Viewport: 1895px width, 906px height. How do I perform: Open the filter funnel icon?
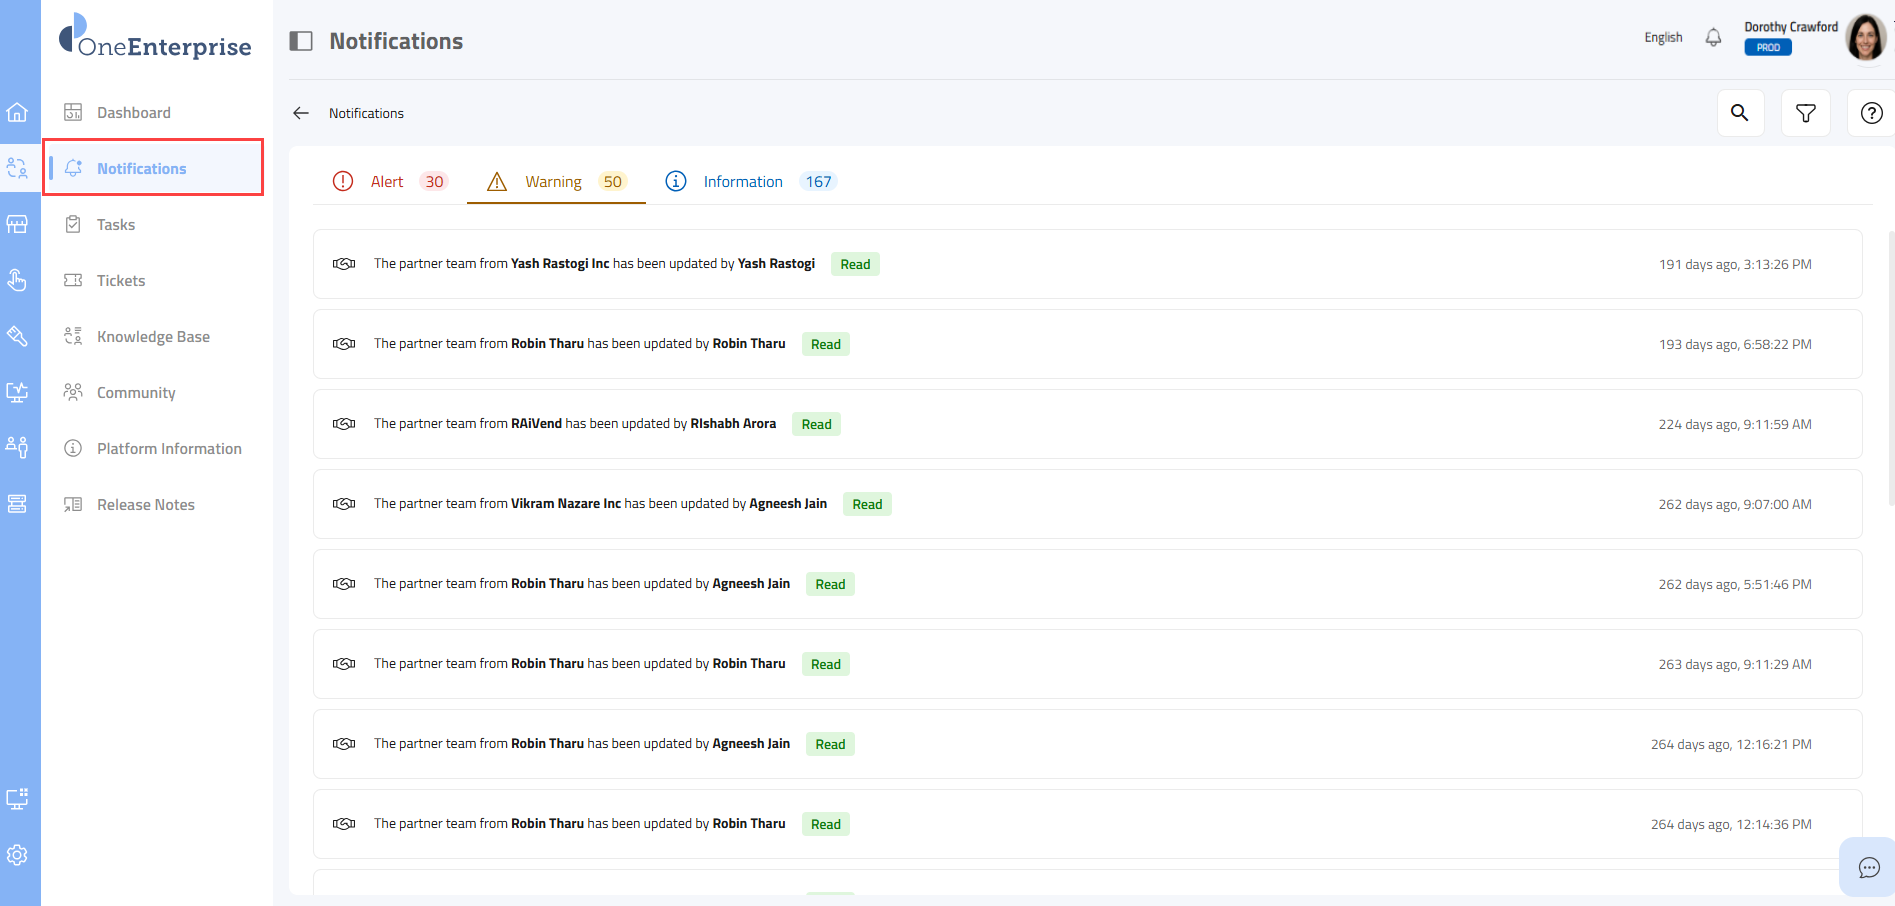click(x=1805, y=113)
